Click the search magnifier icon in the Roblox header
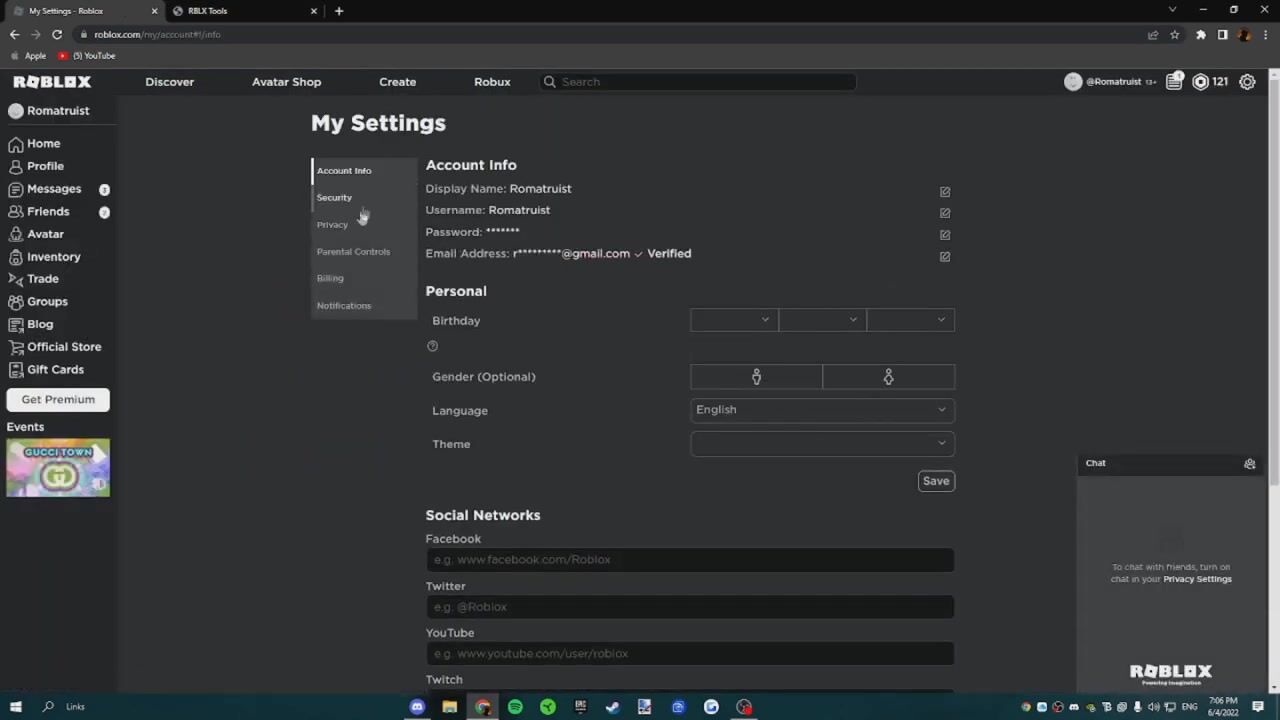Viewport: 1280px width, 720px height. click(x=549, y=82)
